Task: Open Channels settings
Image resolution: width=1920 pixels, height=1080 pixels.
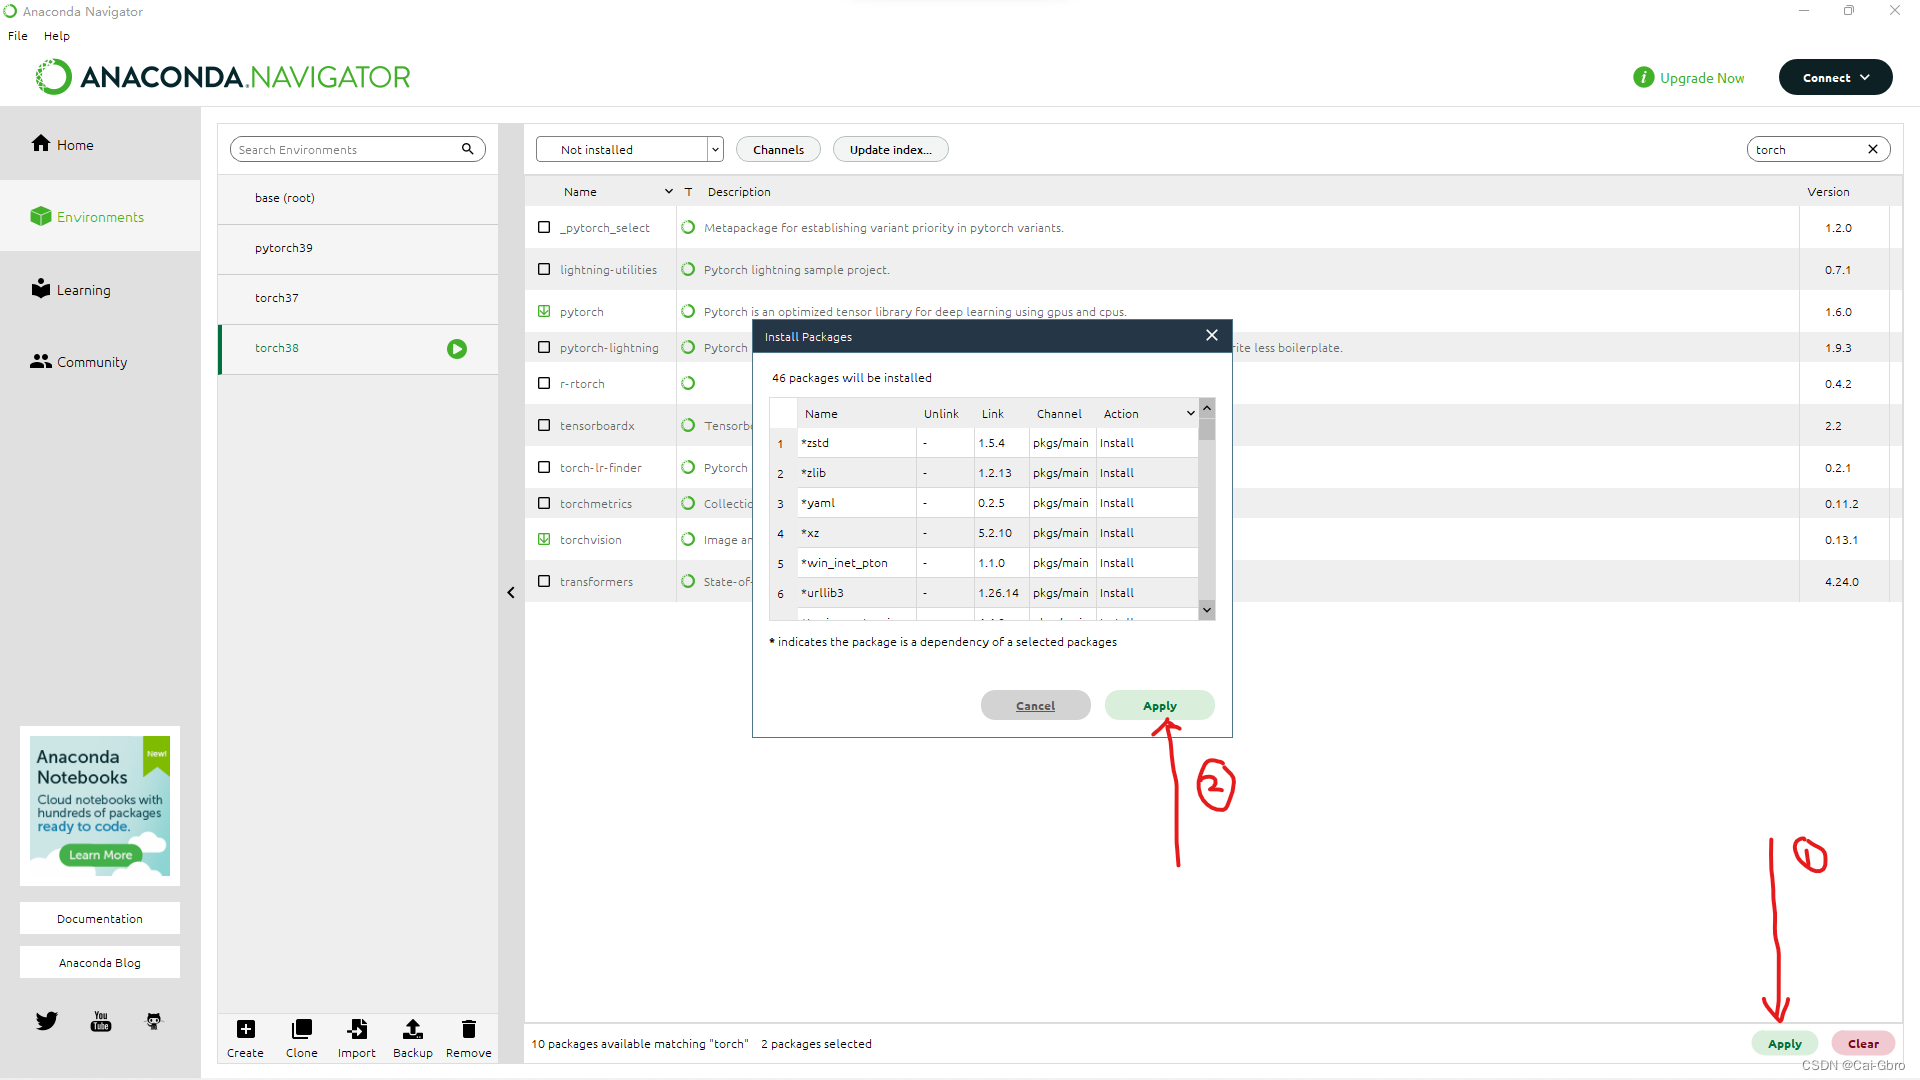Action: coord(778,149)
